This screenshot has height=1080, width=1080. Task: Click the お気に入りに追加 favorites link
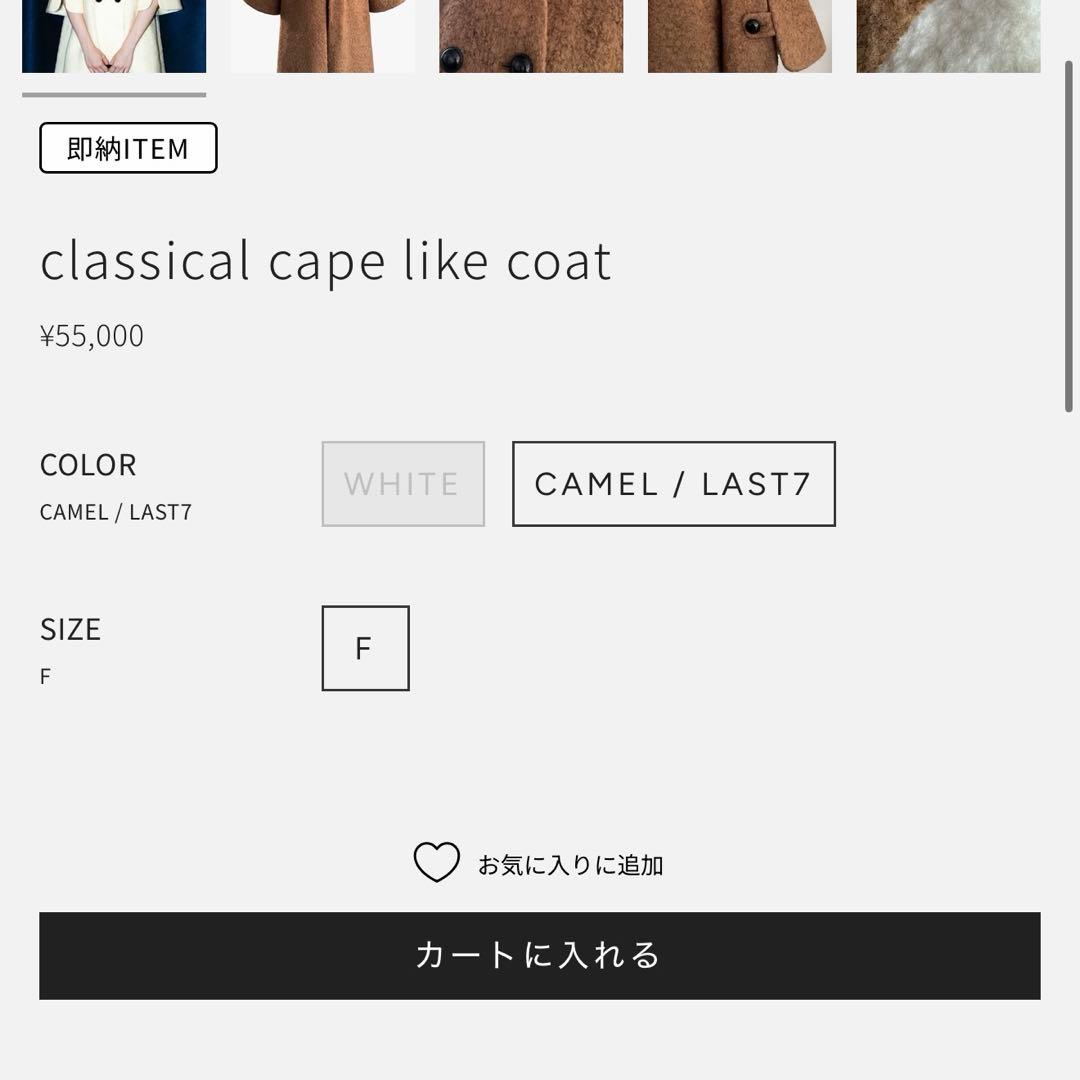pos(570,865)
